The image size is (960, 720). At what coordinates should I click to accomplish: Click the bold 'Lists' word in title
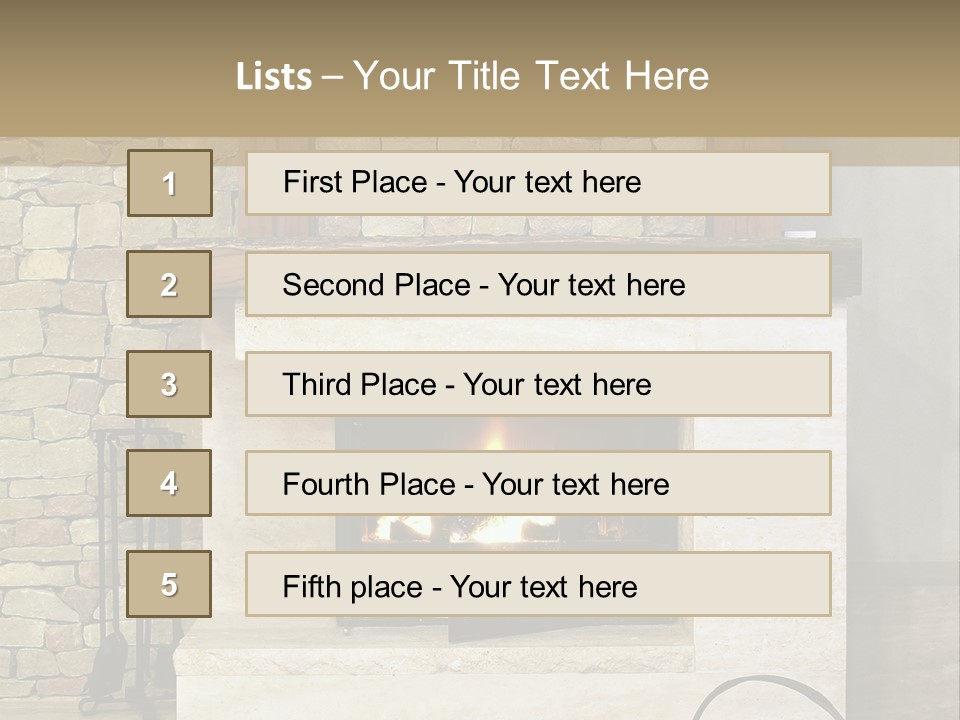pyautogui.click(x=274, y=77)
